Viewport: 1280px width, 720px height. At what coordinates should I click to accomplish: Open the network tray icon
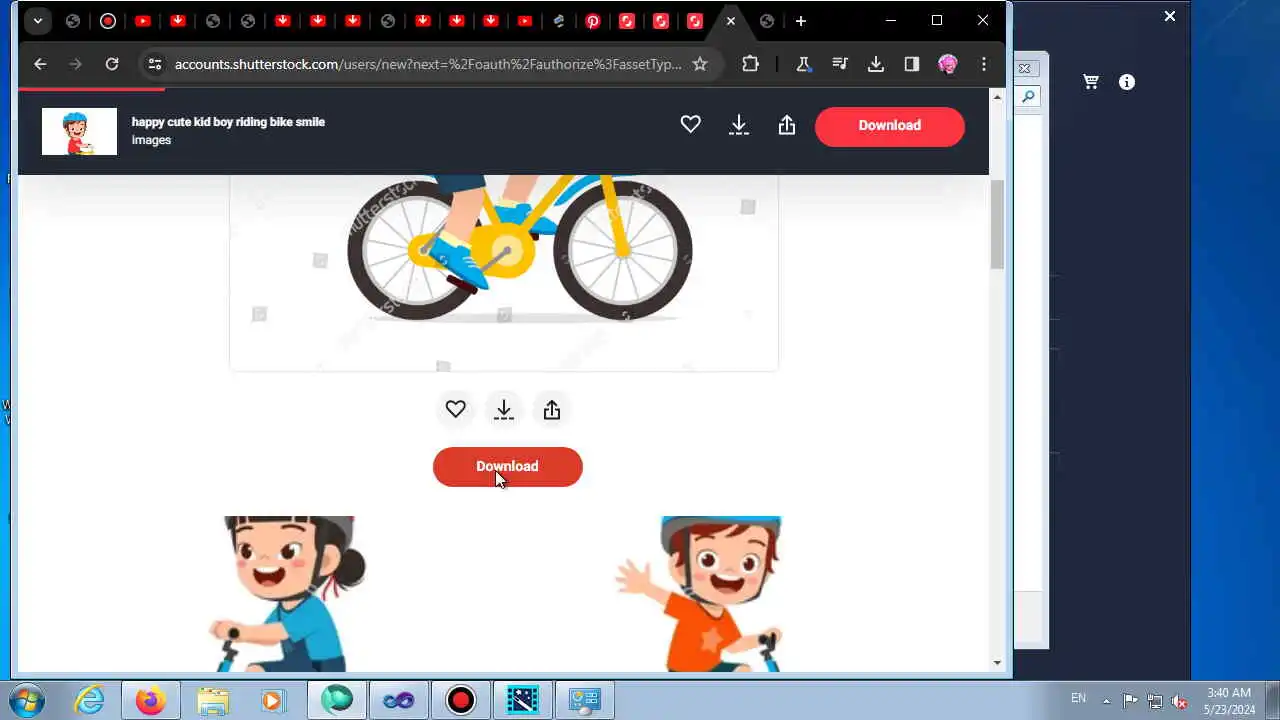(x=1155, y=700)
